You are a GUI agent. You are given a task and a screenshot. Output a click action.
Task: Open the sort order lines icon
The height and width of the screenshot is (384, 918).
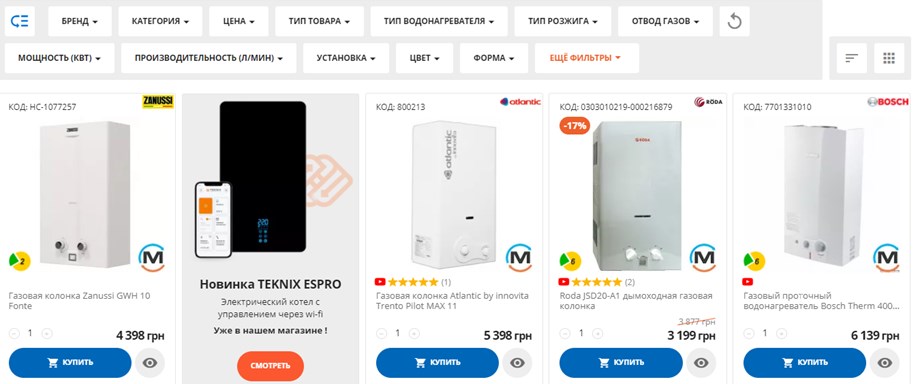[851, 58]
